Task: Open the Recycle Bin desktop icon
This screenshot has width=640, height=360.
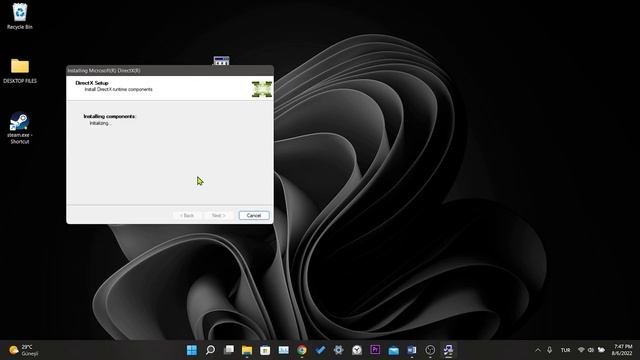Action: pyautogui.click(x=20, y=16)
